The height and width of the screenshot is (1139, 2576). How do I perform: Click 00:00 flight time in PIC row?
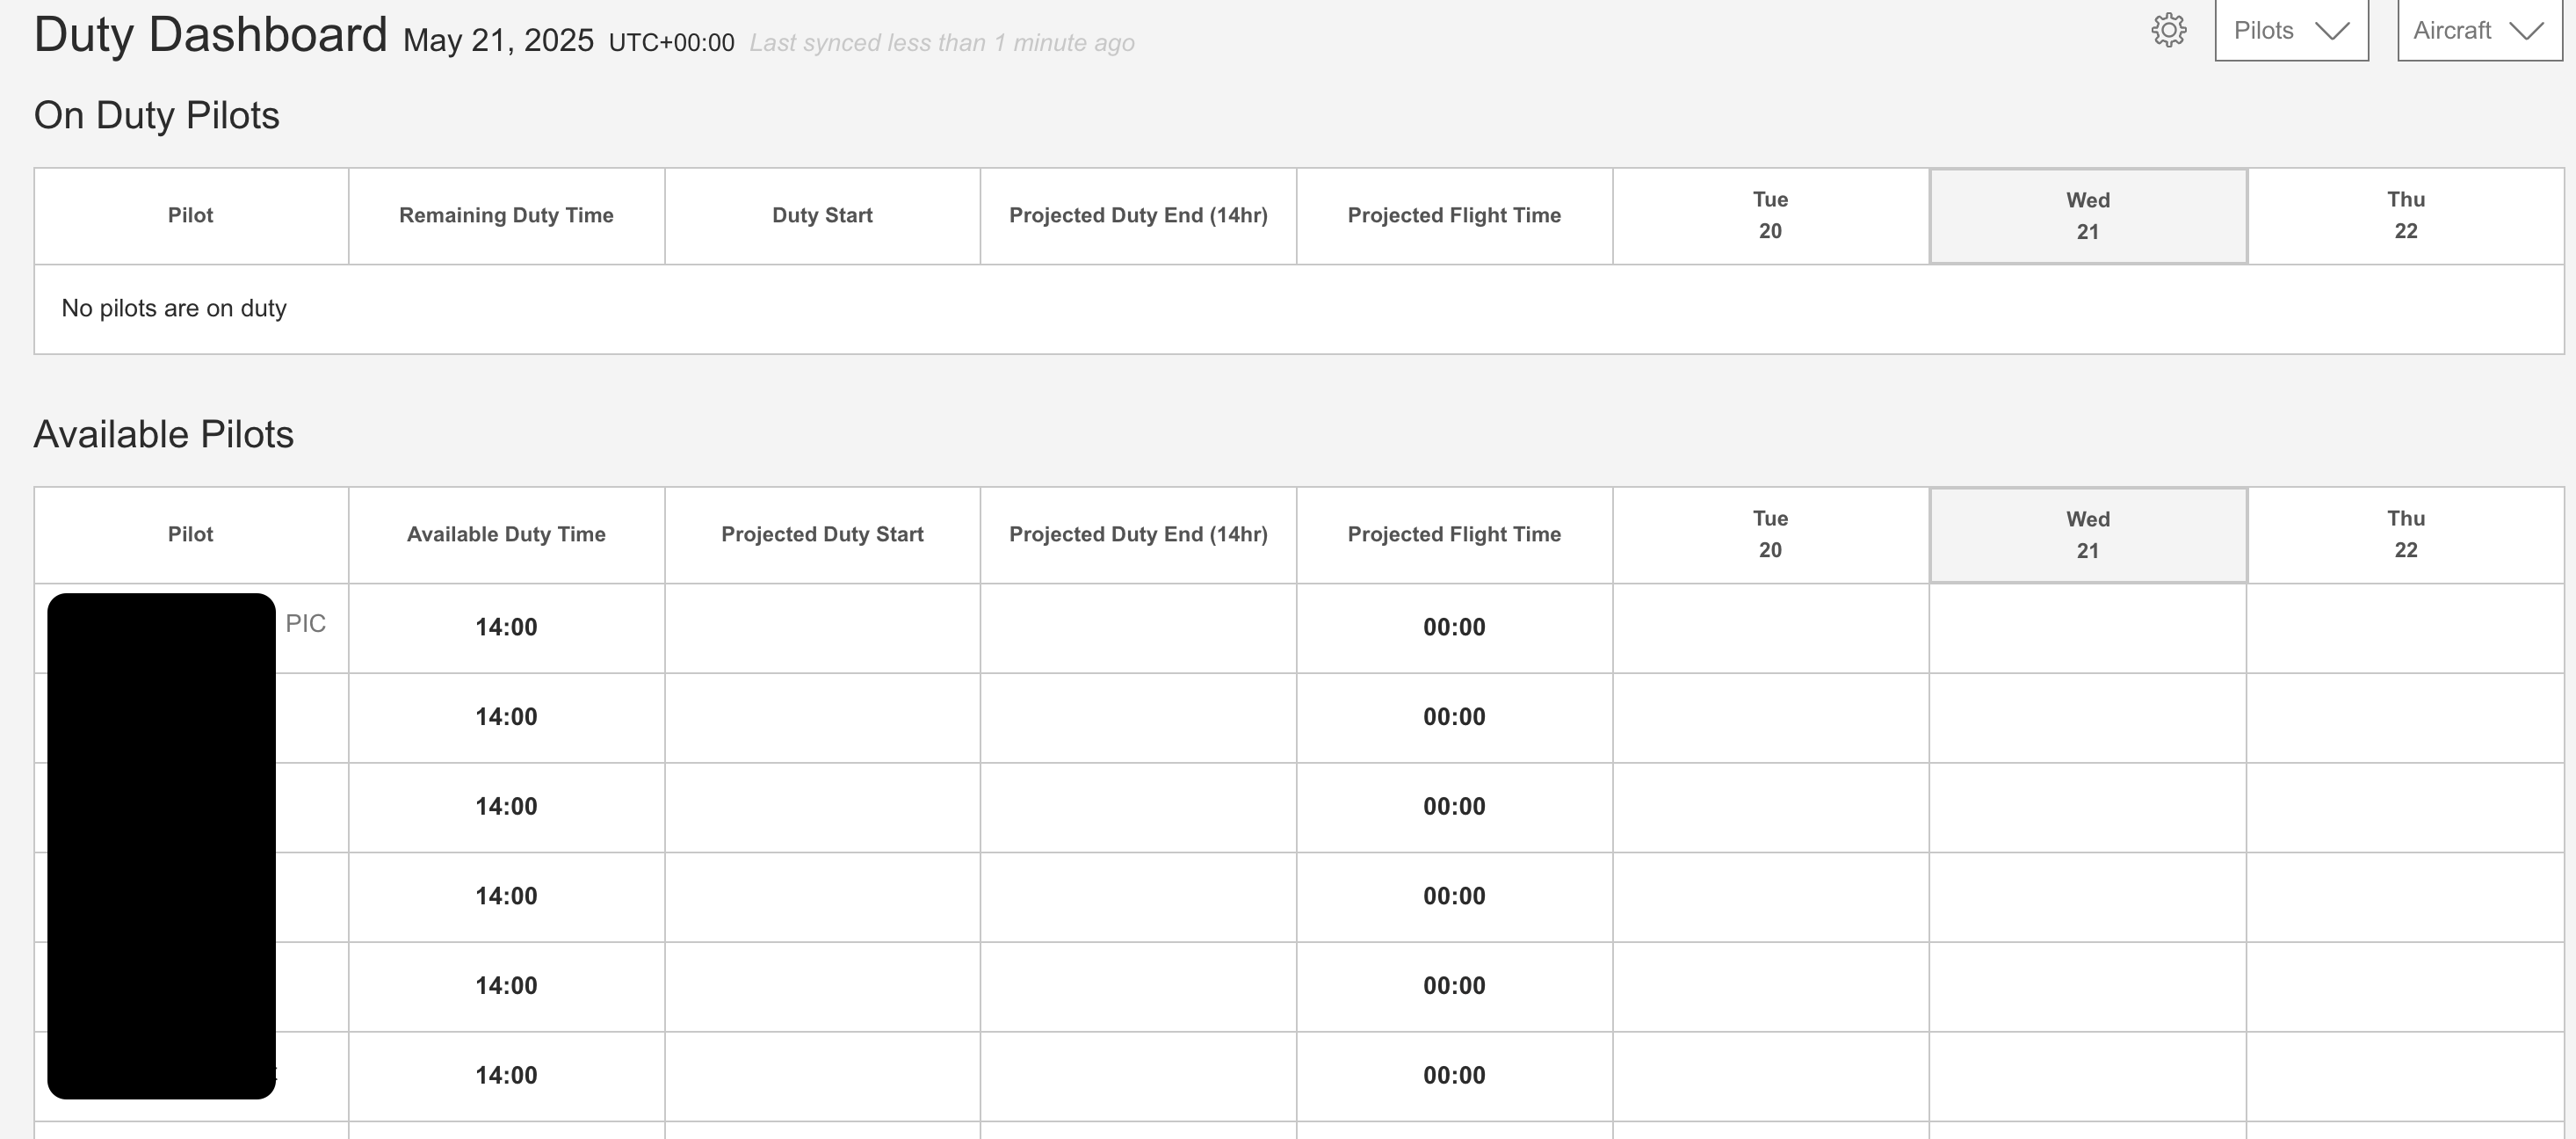(1454, 627)
